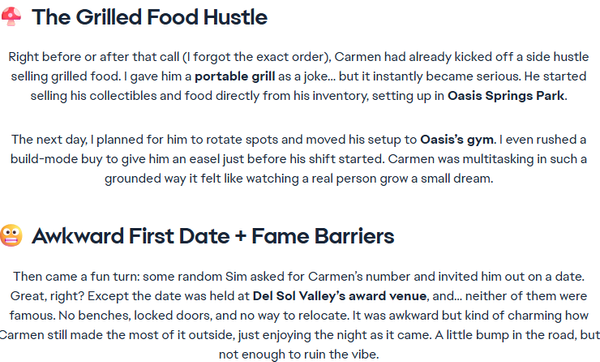Click the bold text Oasis Springs Park
The image size is (600, 362).
(x=506, y=96)
